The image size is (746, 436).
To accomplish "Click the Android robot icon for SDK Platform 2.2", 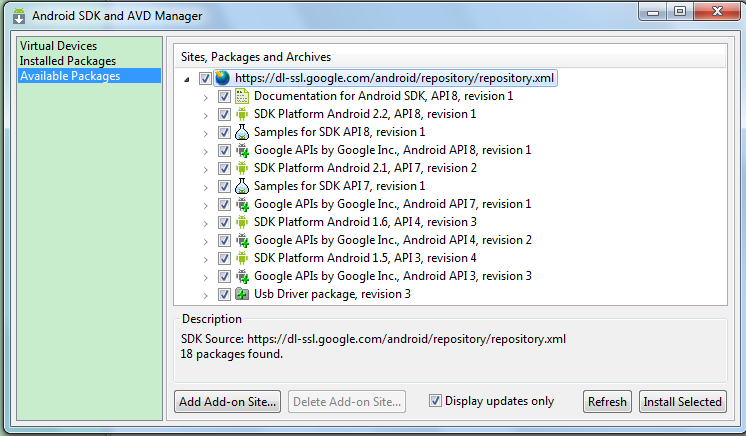I will pos(242,114).
